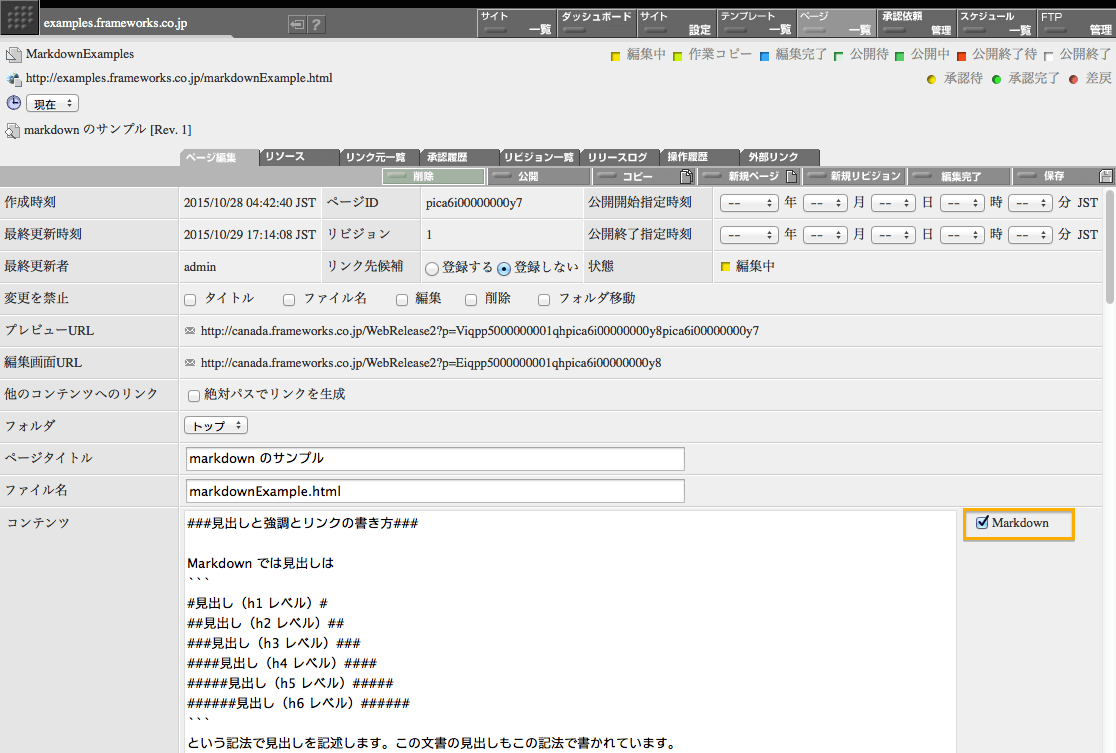Switch to the 外部リンク tab

[x=781, y=157]
